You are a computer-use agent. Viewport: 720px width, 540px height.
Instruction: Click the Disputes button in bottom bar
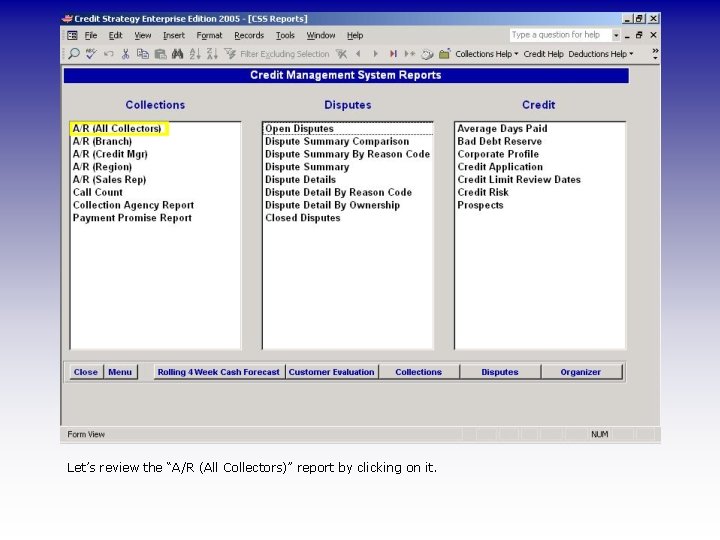pos(500,372)
